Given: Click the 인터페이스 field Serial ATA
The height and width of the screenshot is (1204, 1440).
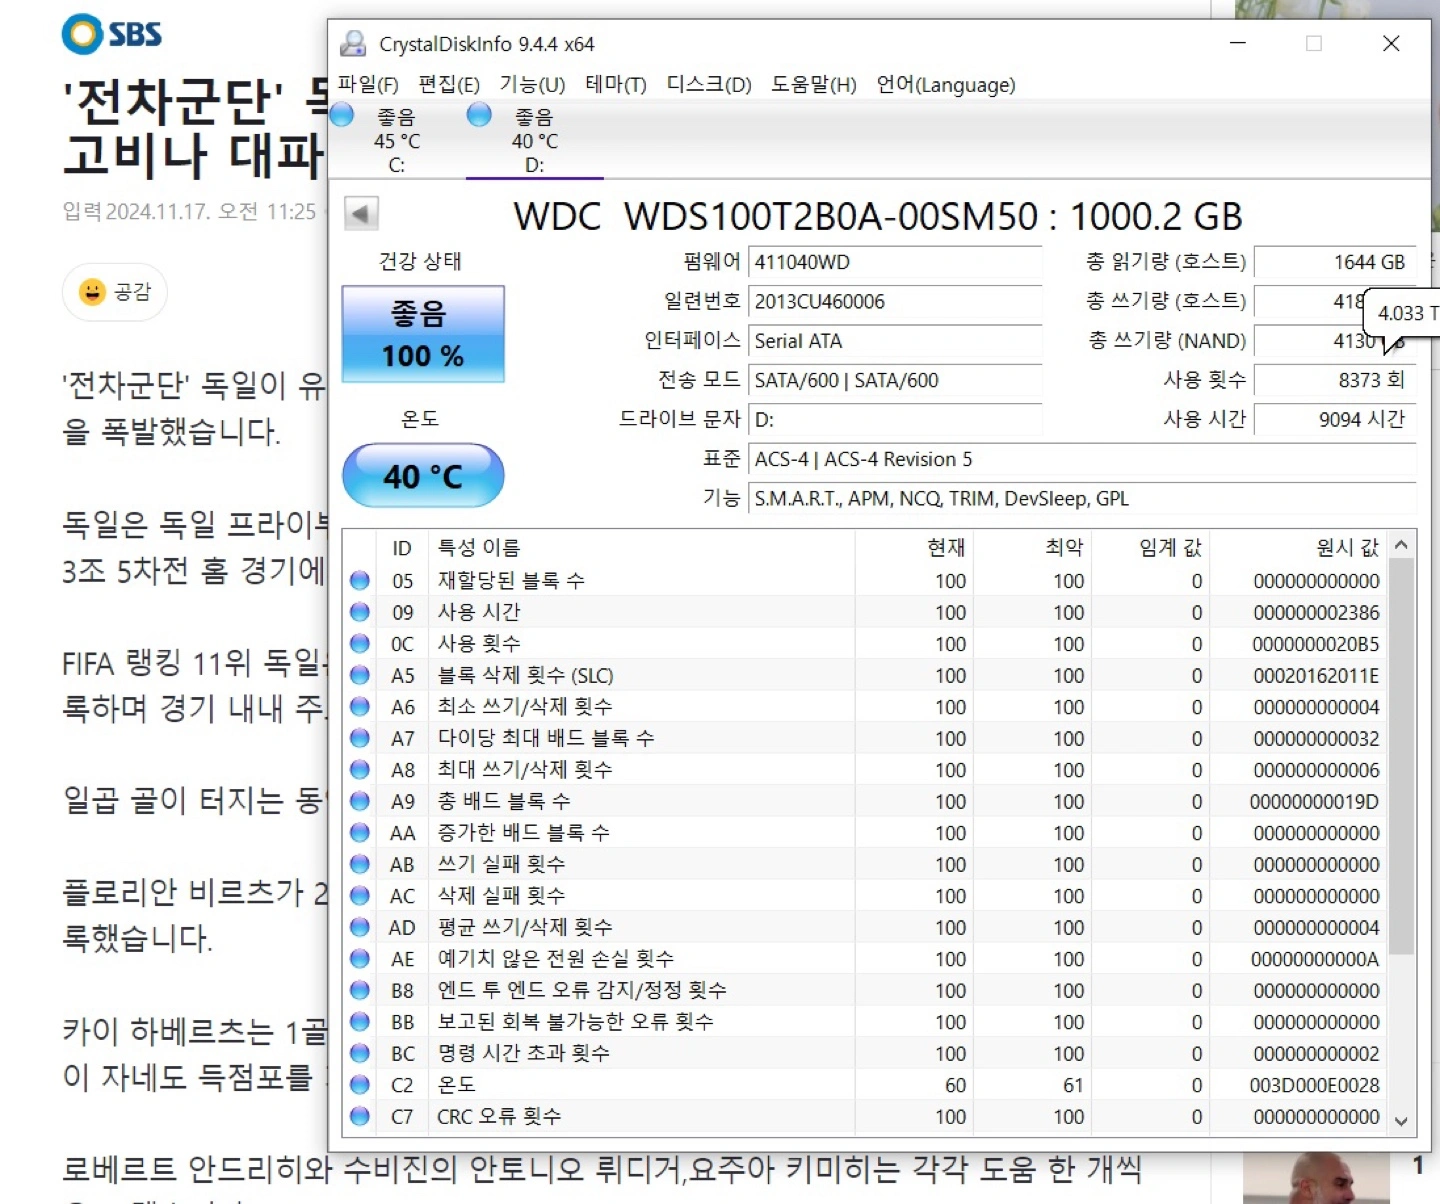Looking at the screenshot, I should [x=895, y=341].
